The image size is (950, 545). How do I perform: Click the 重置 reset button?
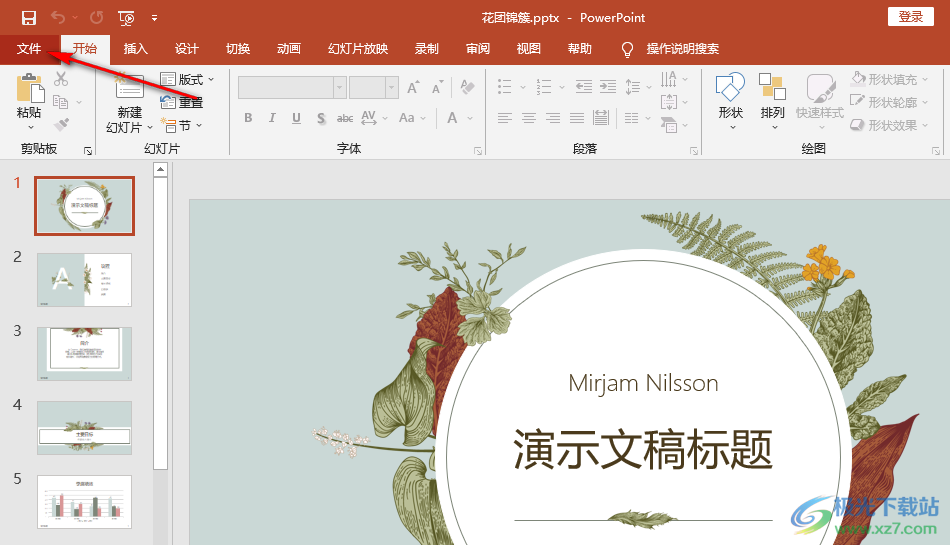(182, 102)
